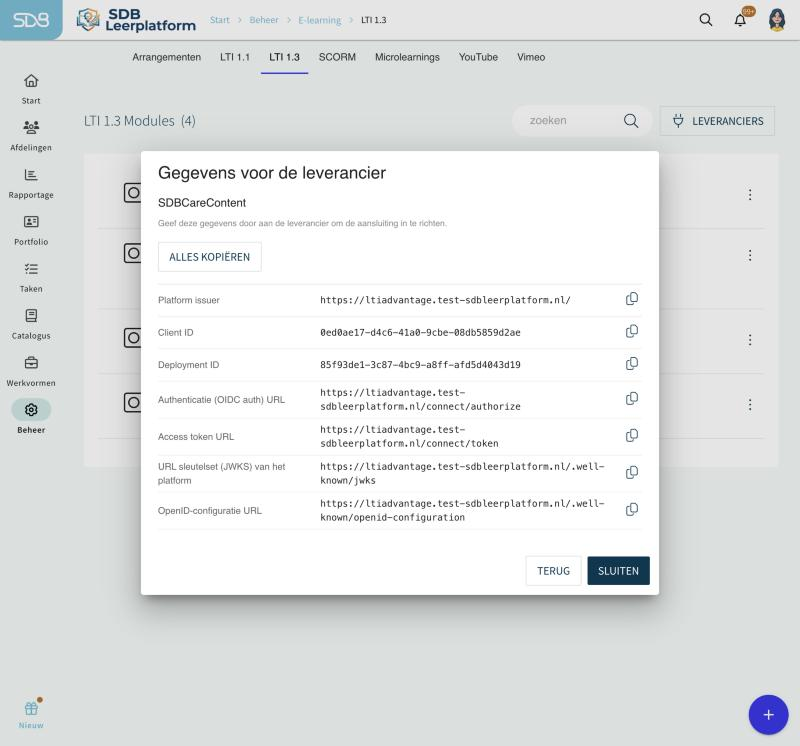Open Werkvormen in the sidebar
The height and width of the screenshot is (746, 800).
point(31,371)
